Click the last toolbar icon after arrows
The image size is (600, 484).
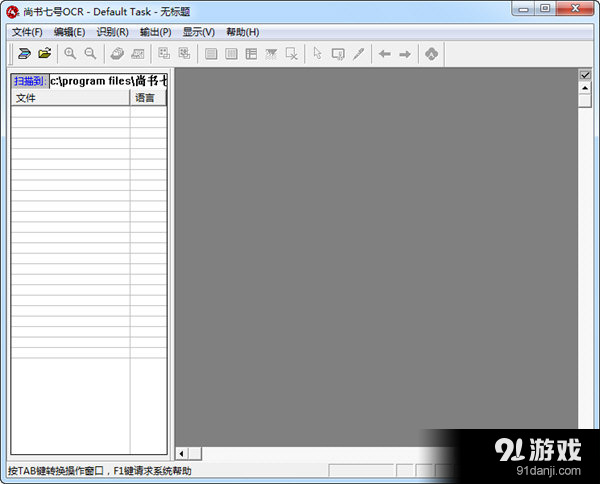point(432,53)
